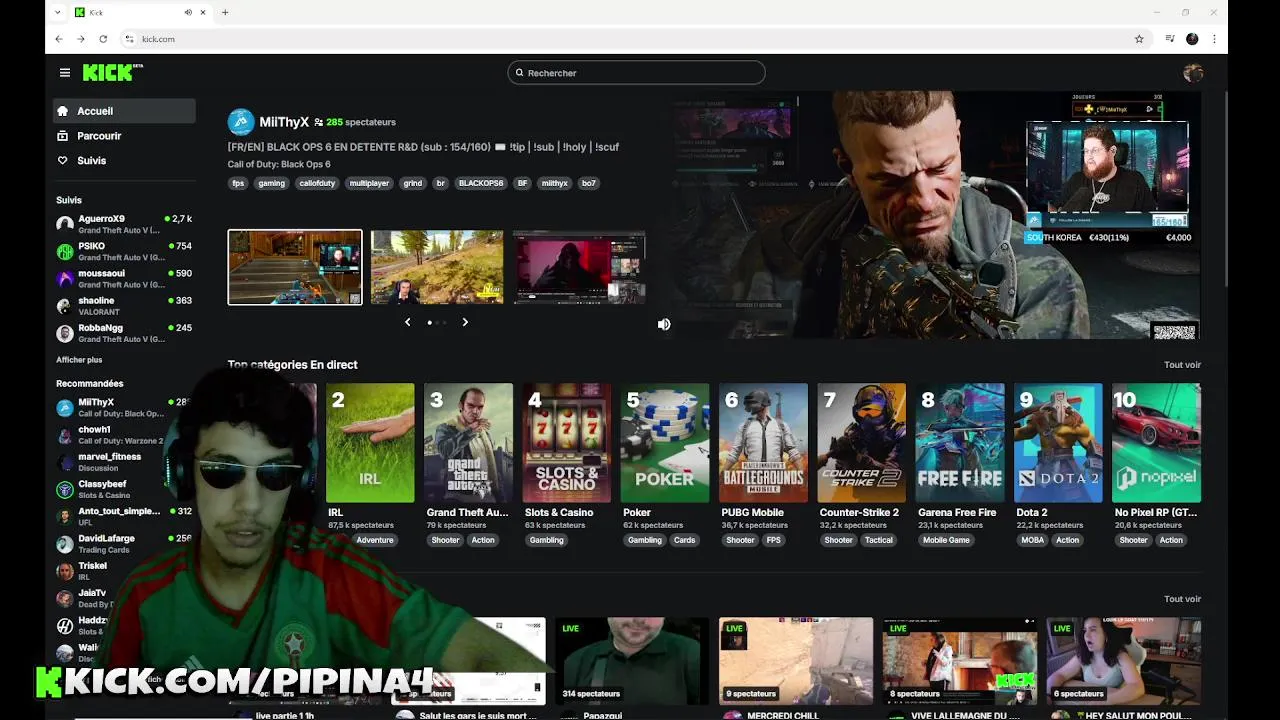
Task: Click the browser bookmark star icon
Action: point(1139,39)
